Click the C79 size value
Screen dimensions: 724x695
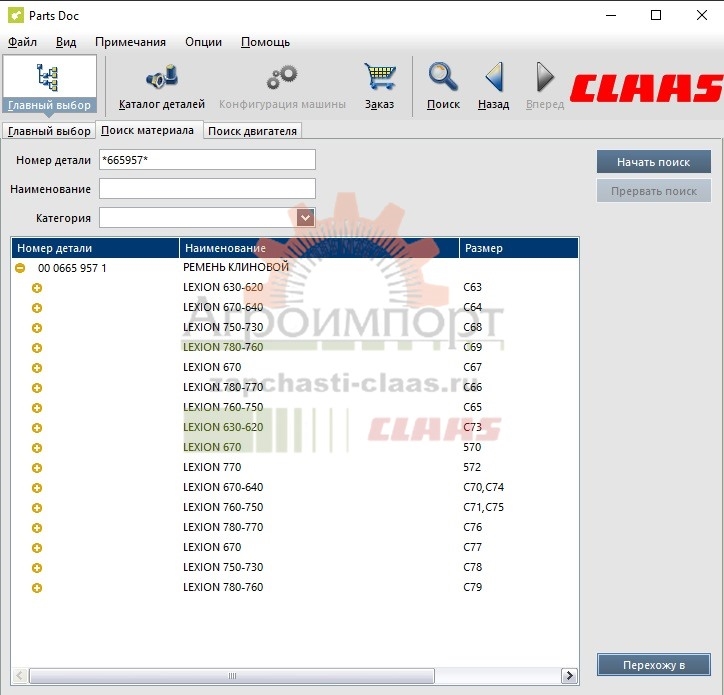point(472,587)
